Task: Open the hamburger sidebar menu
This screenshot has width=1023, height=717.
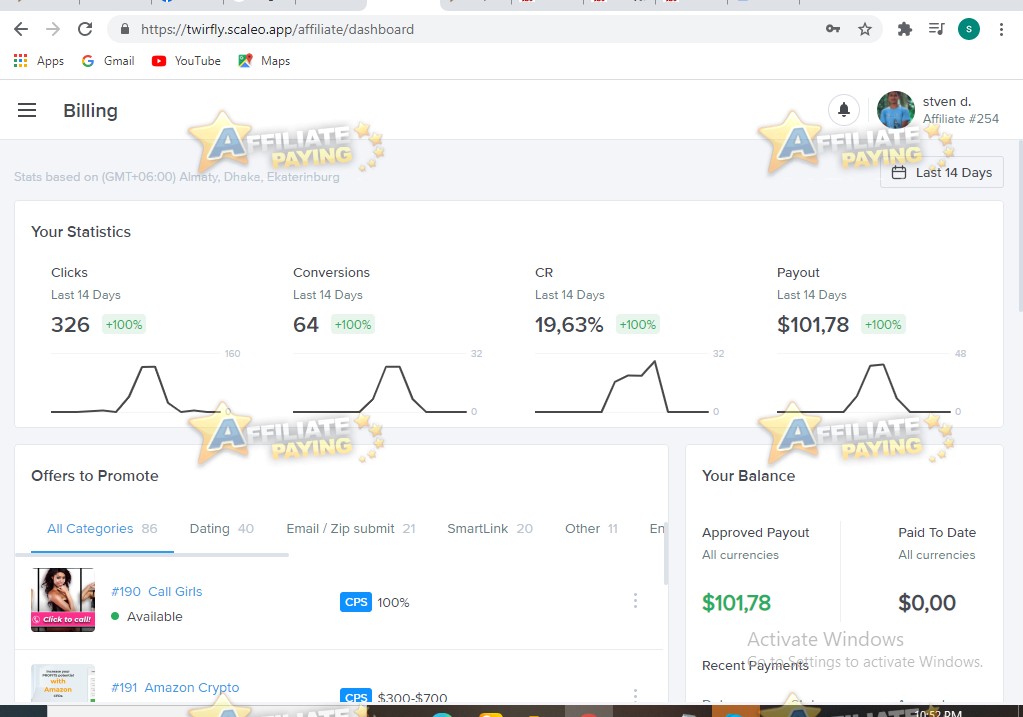Action: (x=27, y=110)
